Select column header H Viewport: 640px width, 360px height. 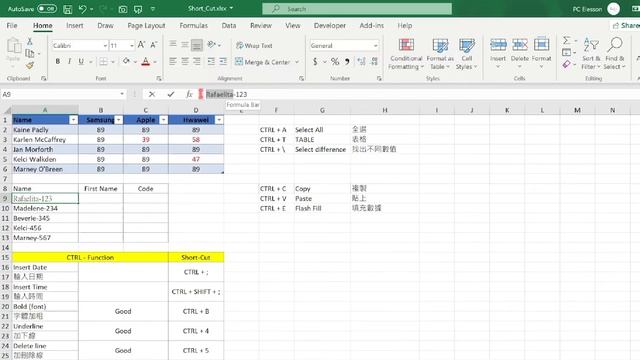(384, 110)
